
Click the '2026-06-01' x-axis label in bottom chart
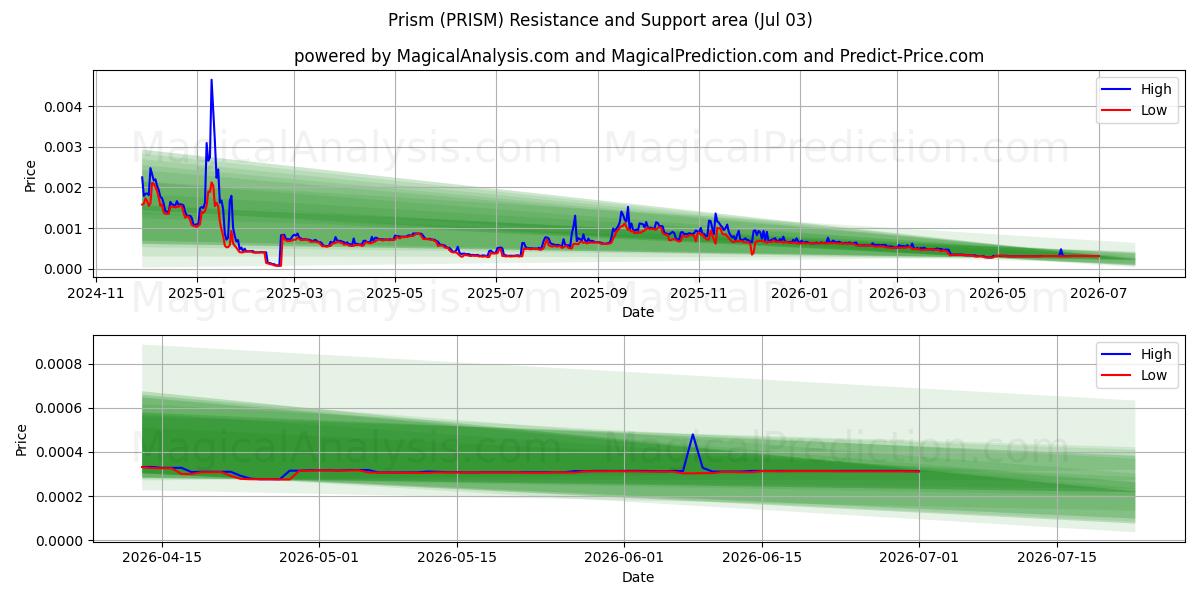click(x=625, y=558)
